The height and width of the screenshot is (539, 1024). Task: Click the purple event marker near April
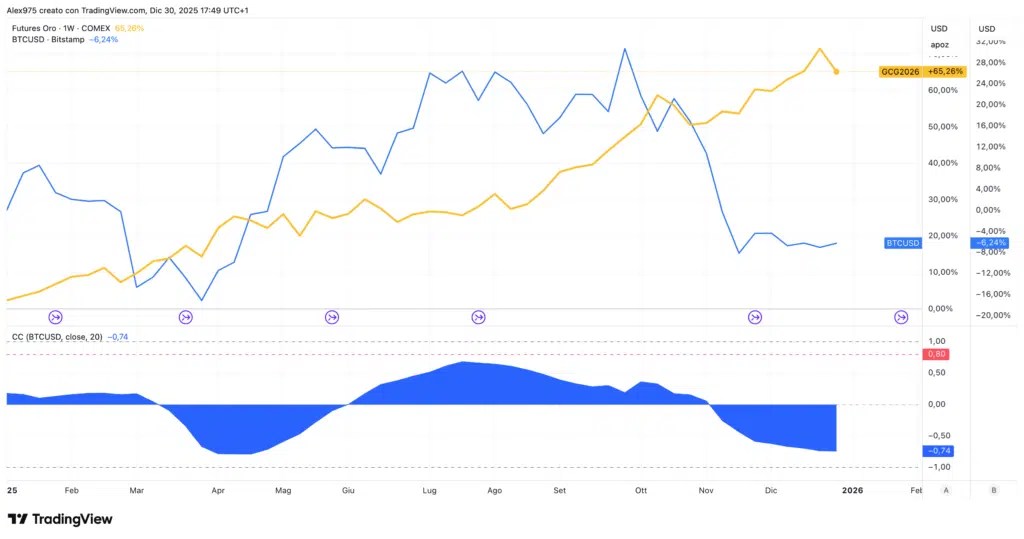(185, 318)
